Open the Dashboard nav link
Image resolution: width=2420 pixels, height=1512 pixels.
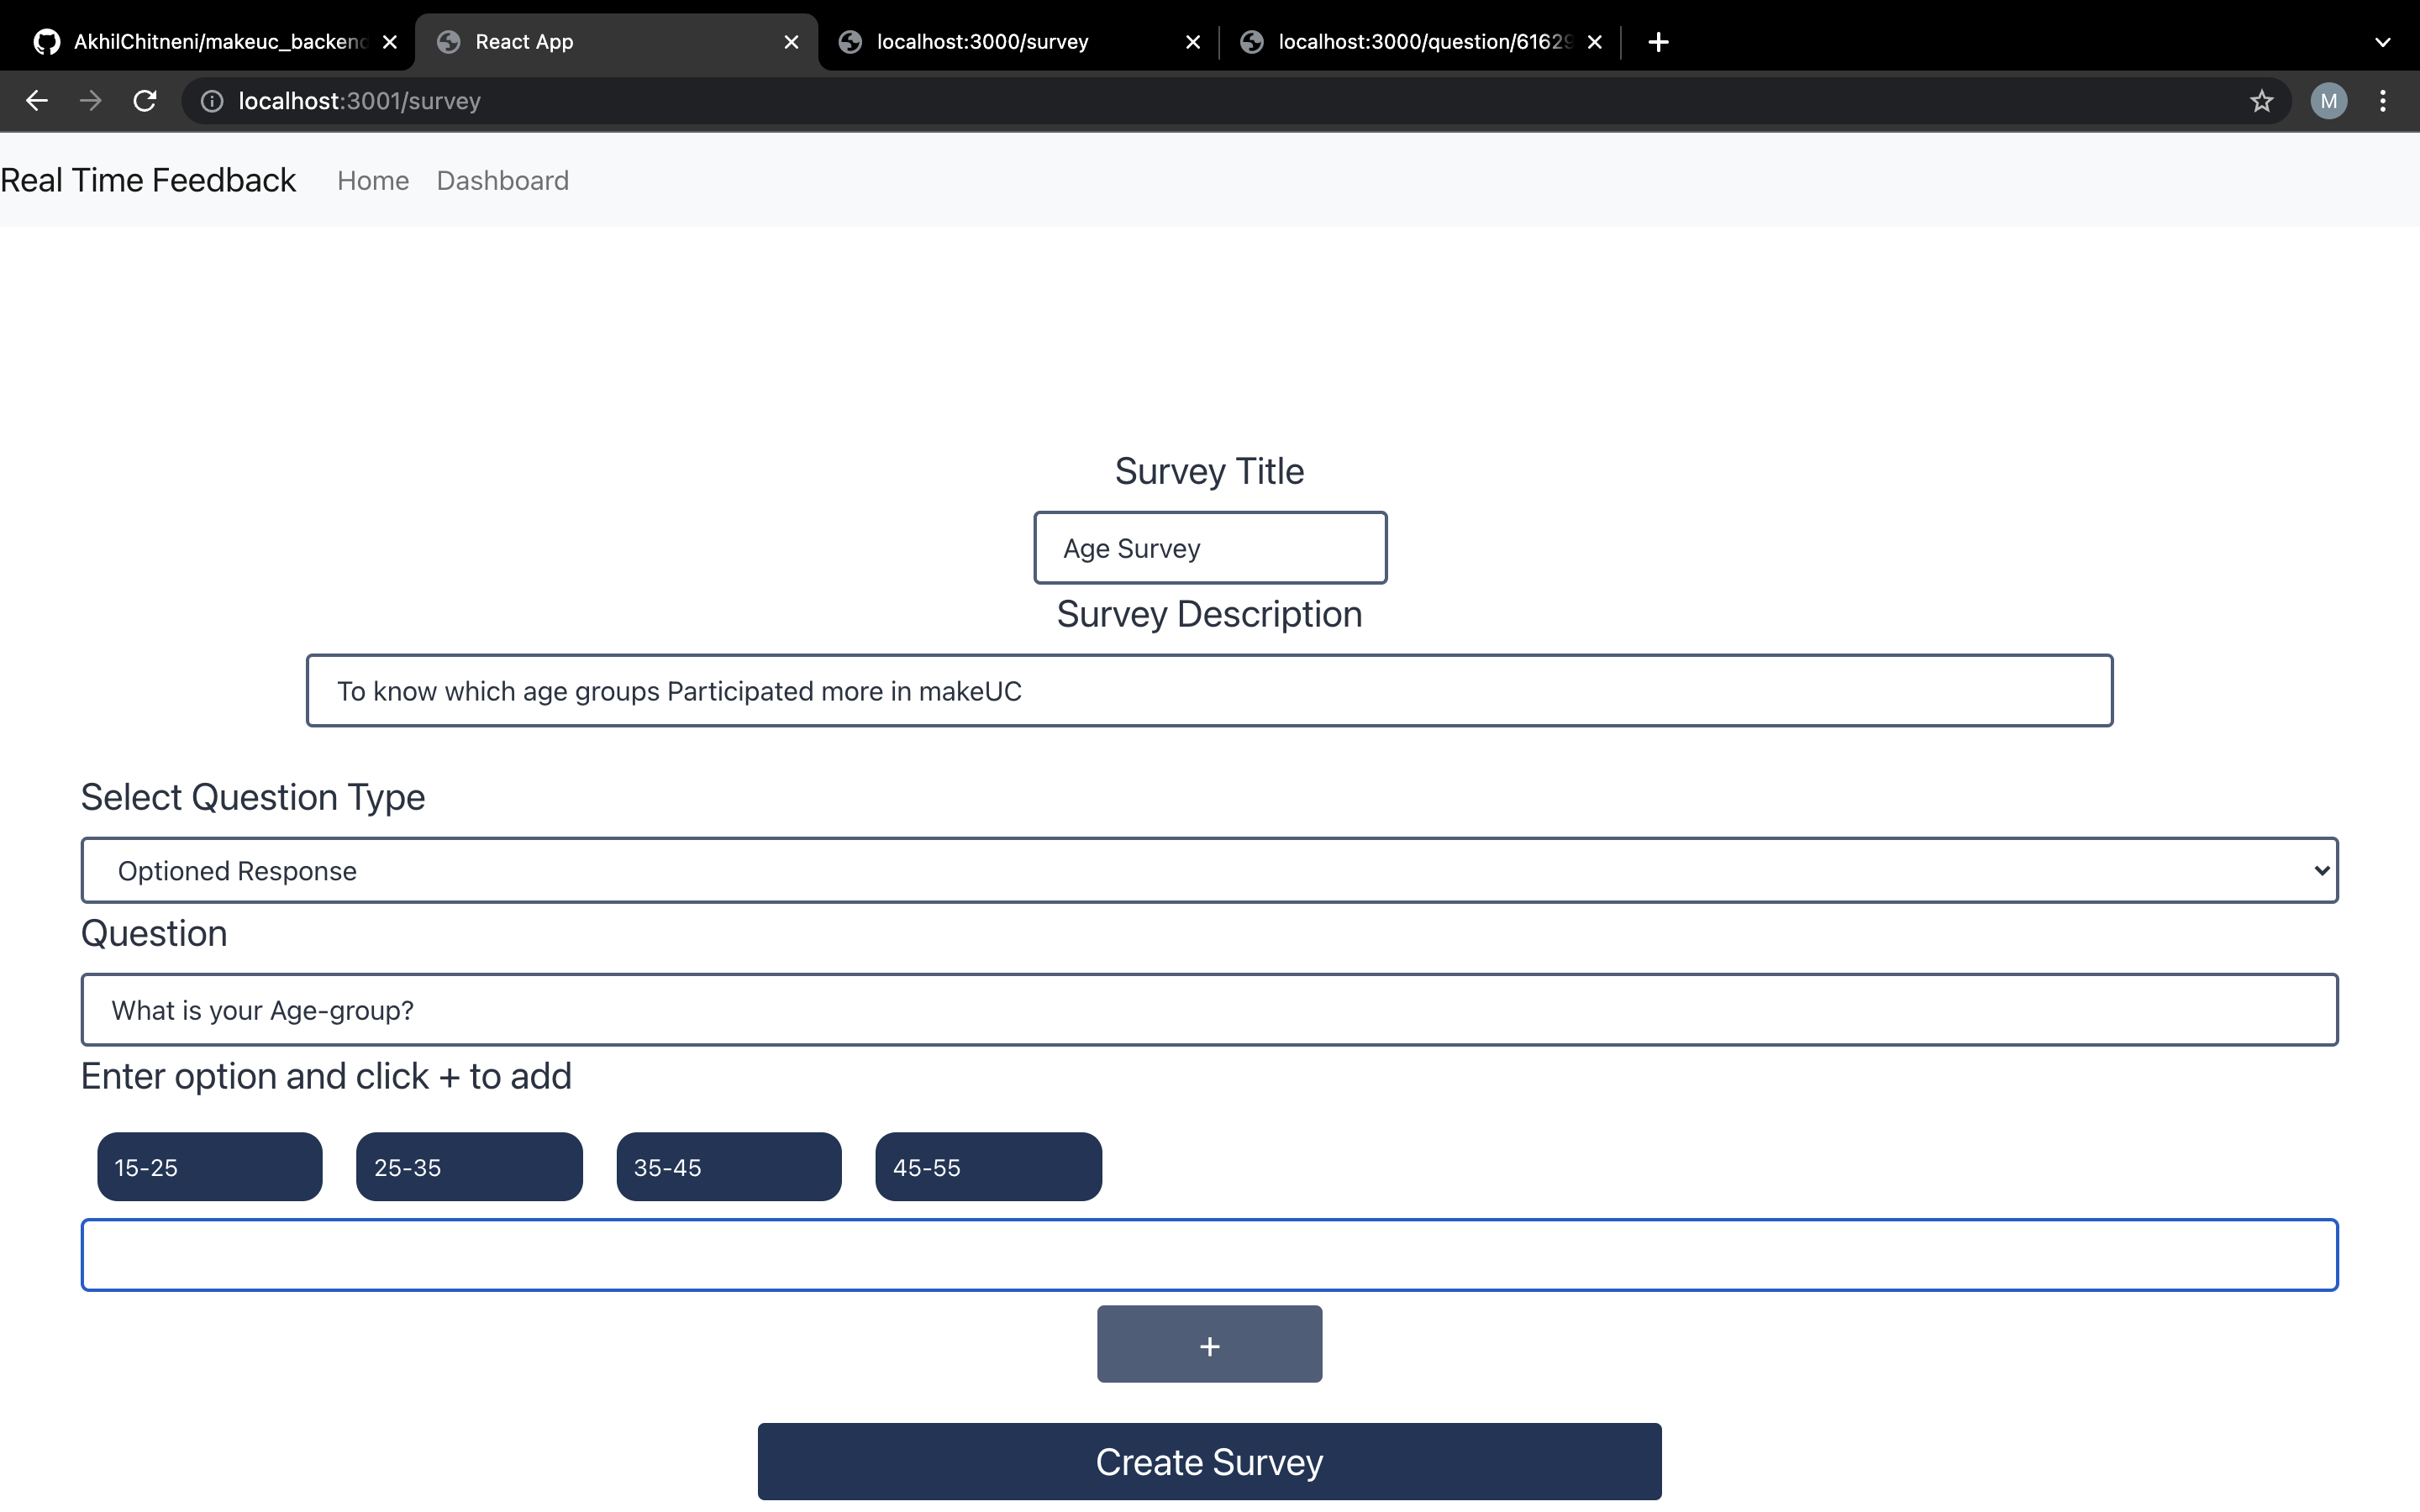[502, 181]
